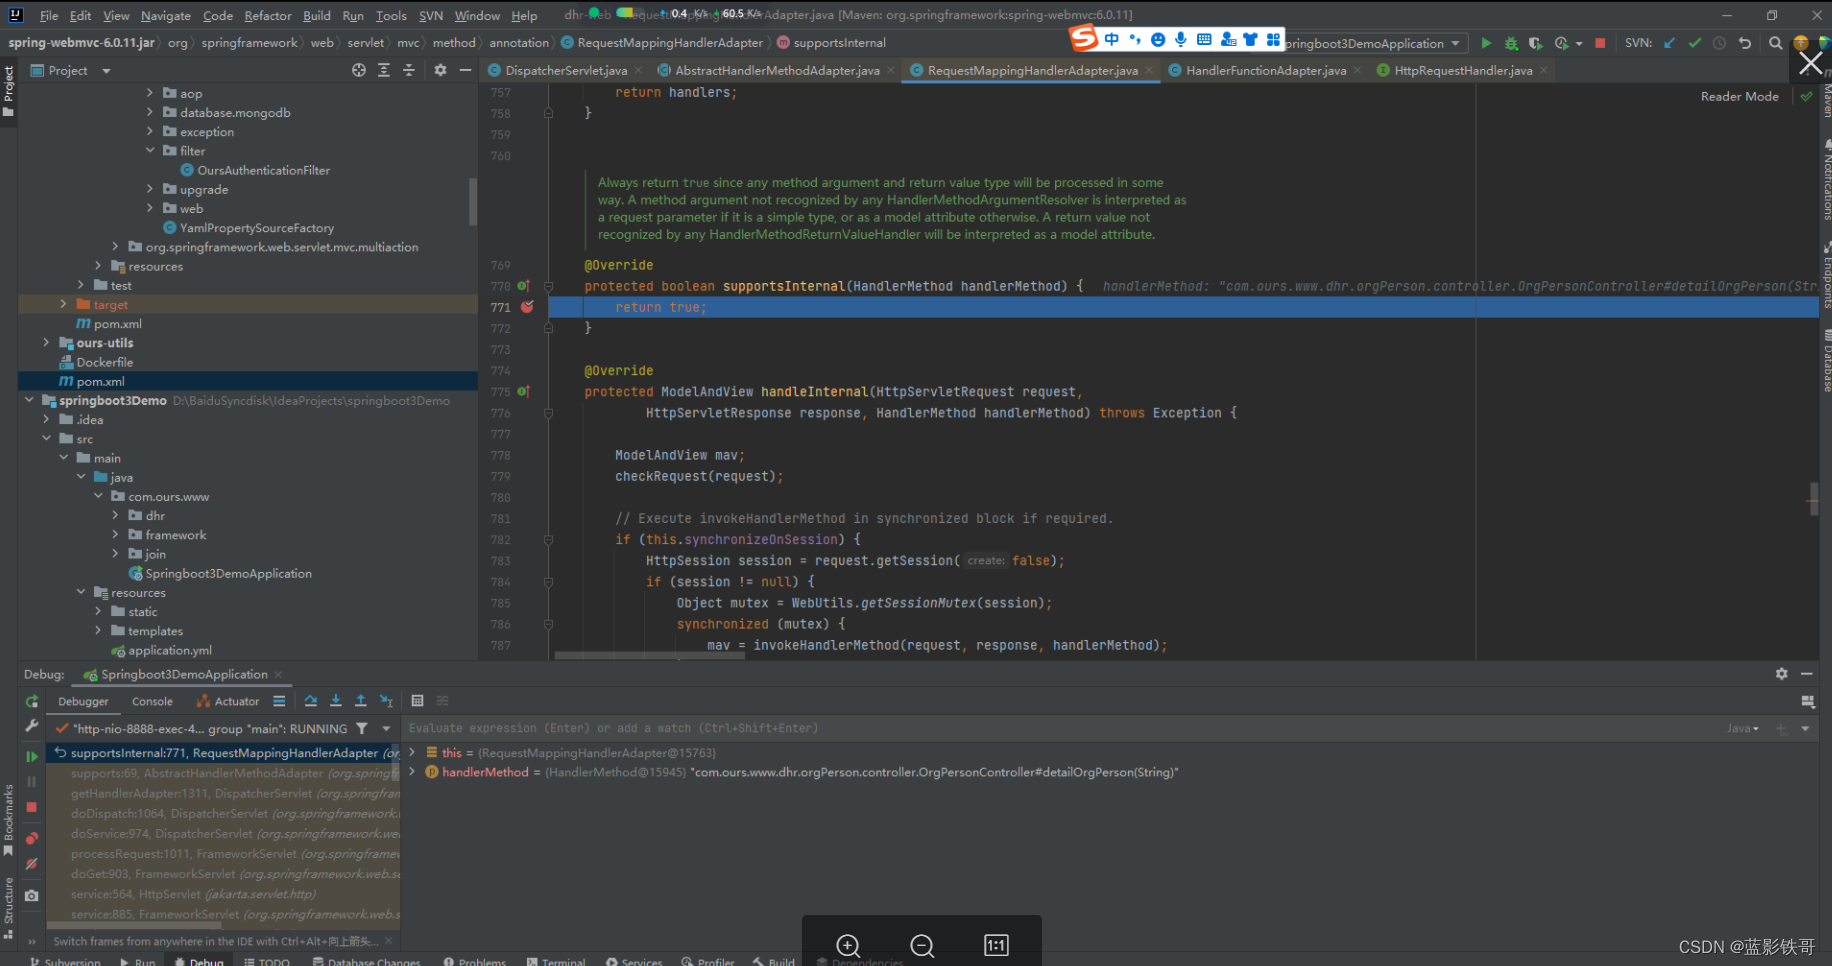This screenshot has width=1832, height=966.
Task: Expand the handlerMethod variable node
Action: pos(412,772)
